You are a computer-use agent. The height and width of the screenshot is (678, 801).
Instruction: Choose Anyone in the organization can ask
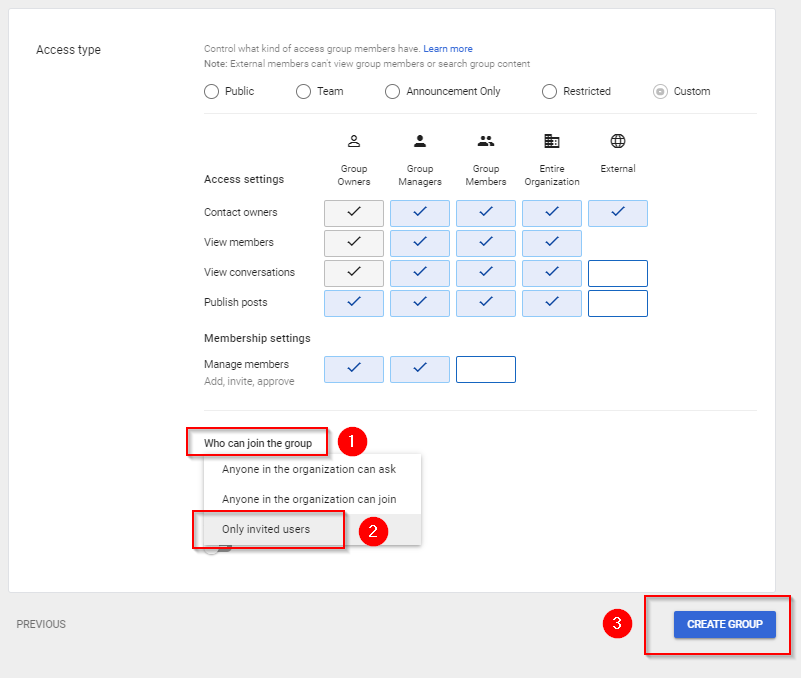(x=309, y=469)
